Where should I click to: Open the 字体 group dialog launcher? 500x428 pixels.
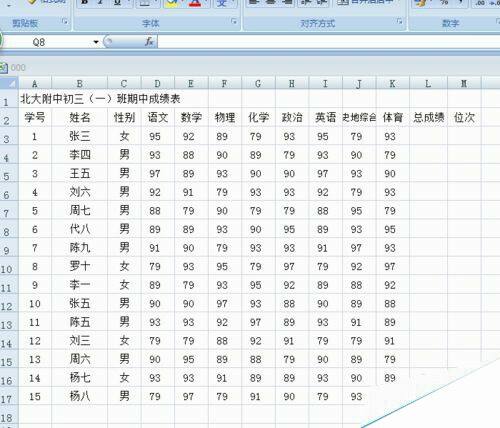pos(234,22)
